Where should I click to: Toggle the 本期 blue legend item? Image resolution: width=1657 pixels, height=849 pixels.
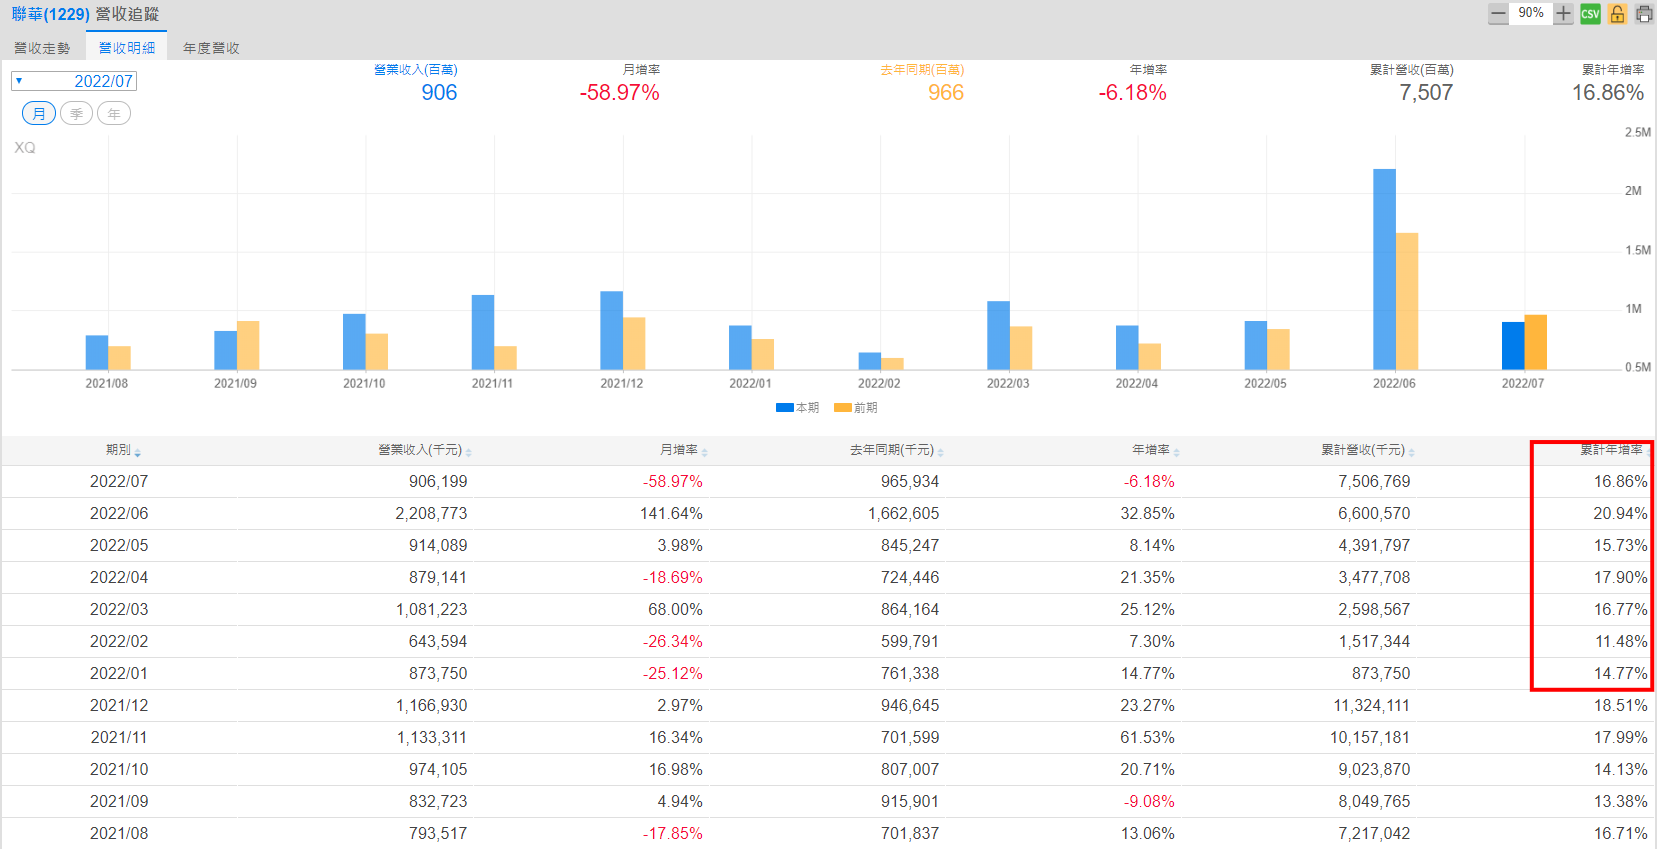coord(798,408)
